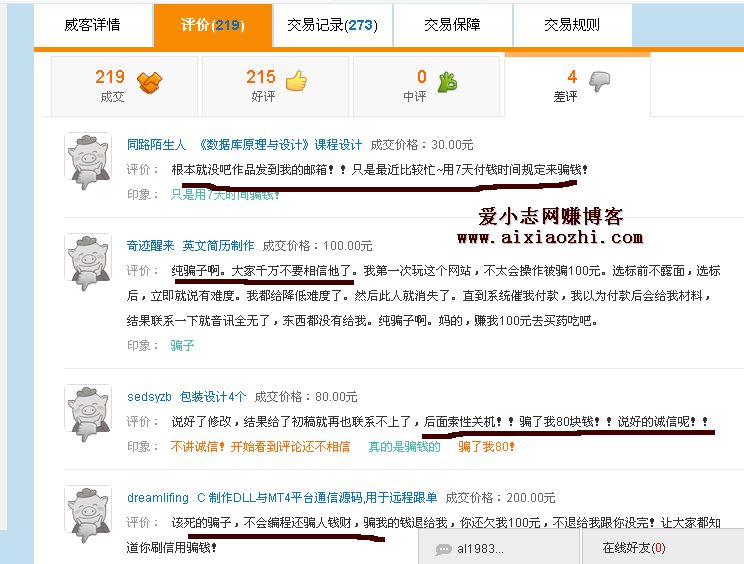Open 同路陌生人's pig avatar
The height and width of the screenshot is (564, 744).
88,162
